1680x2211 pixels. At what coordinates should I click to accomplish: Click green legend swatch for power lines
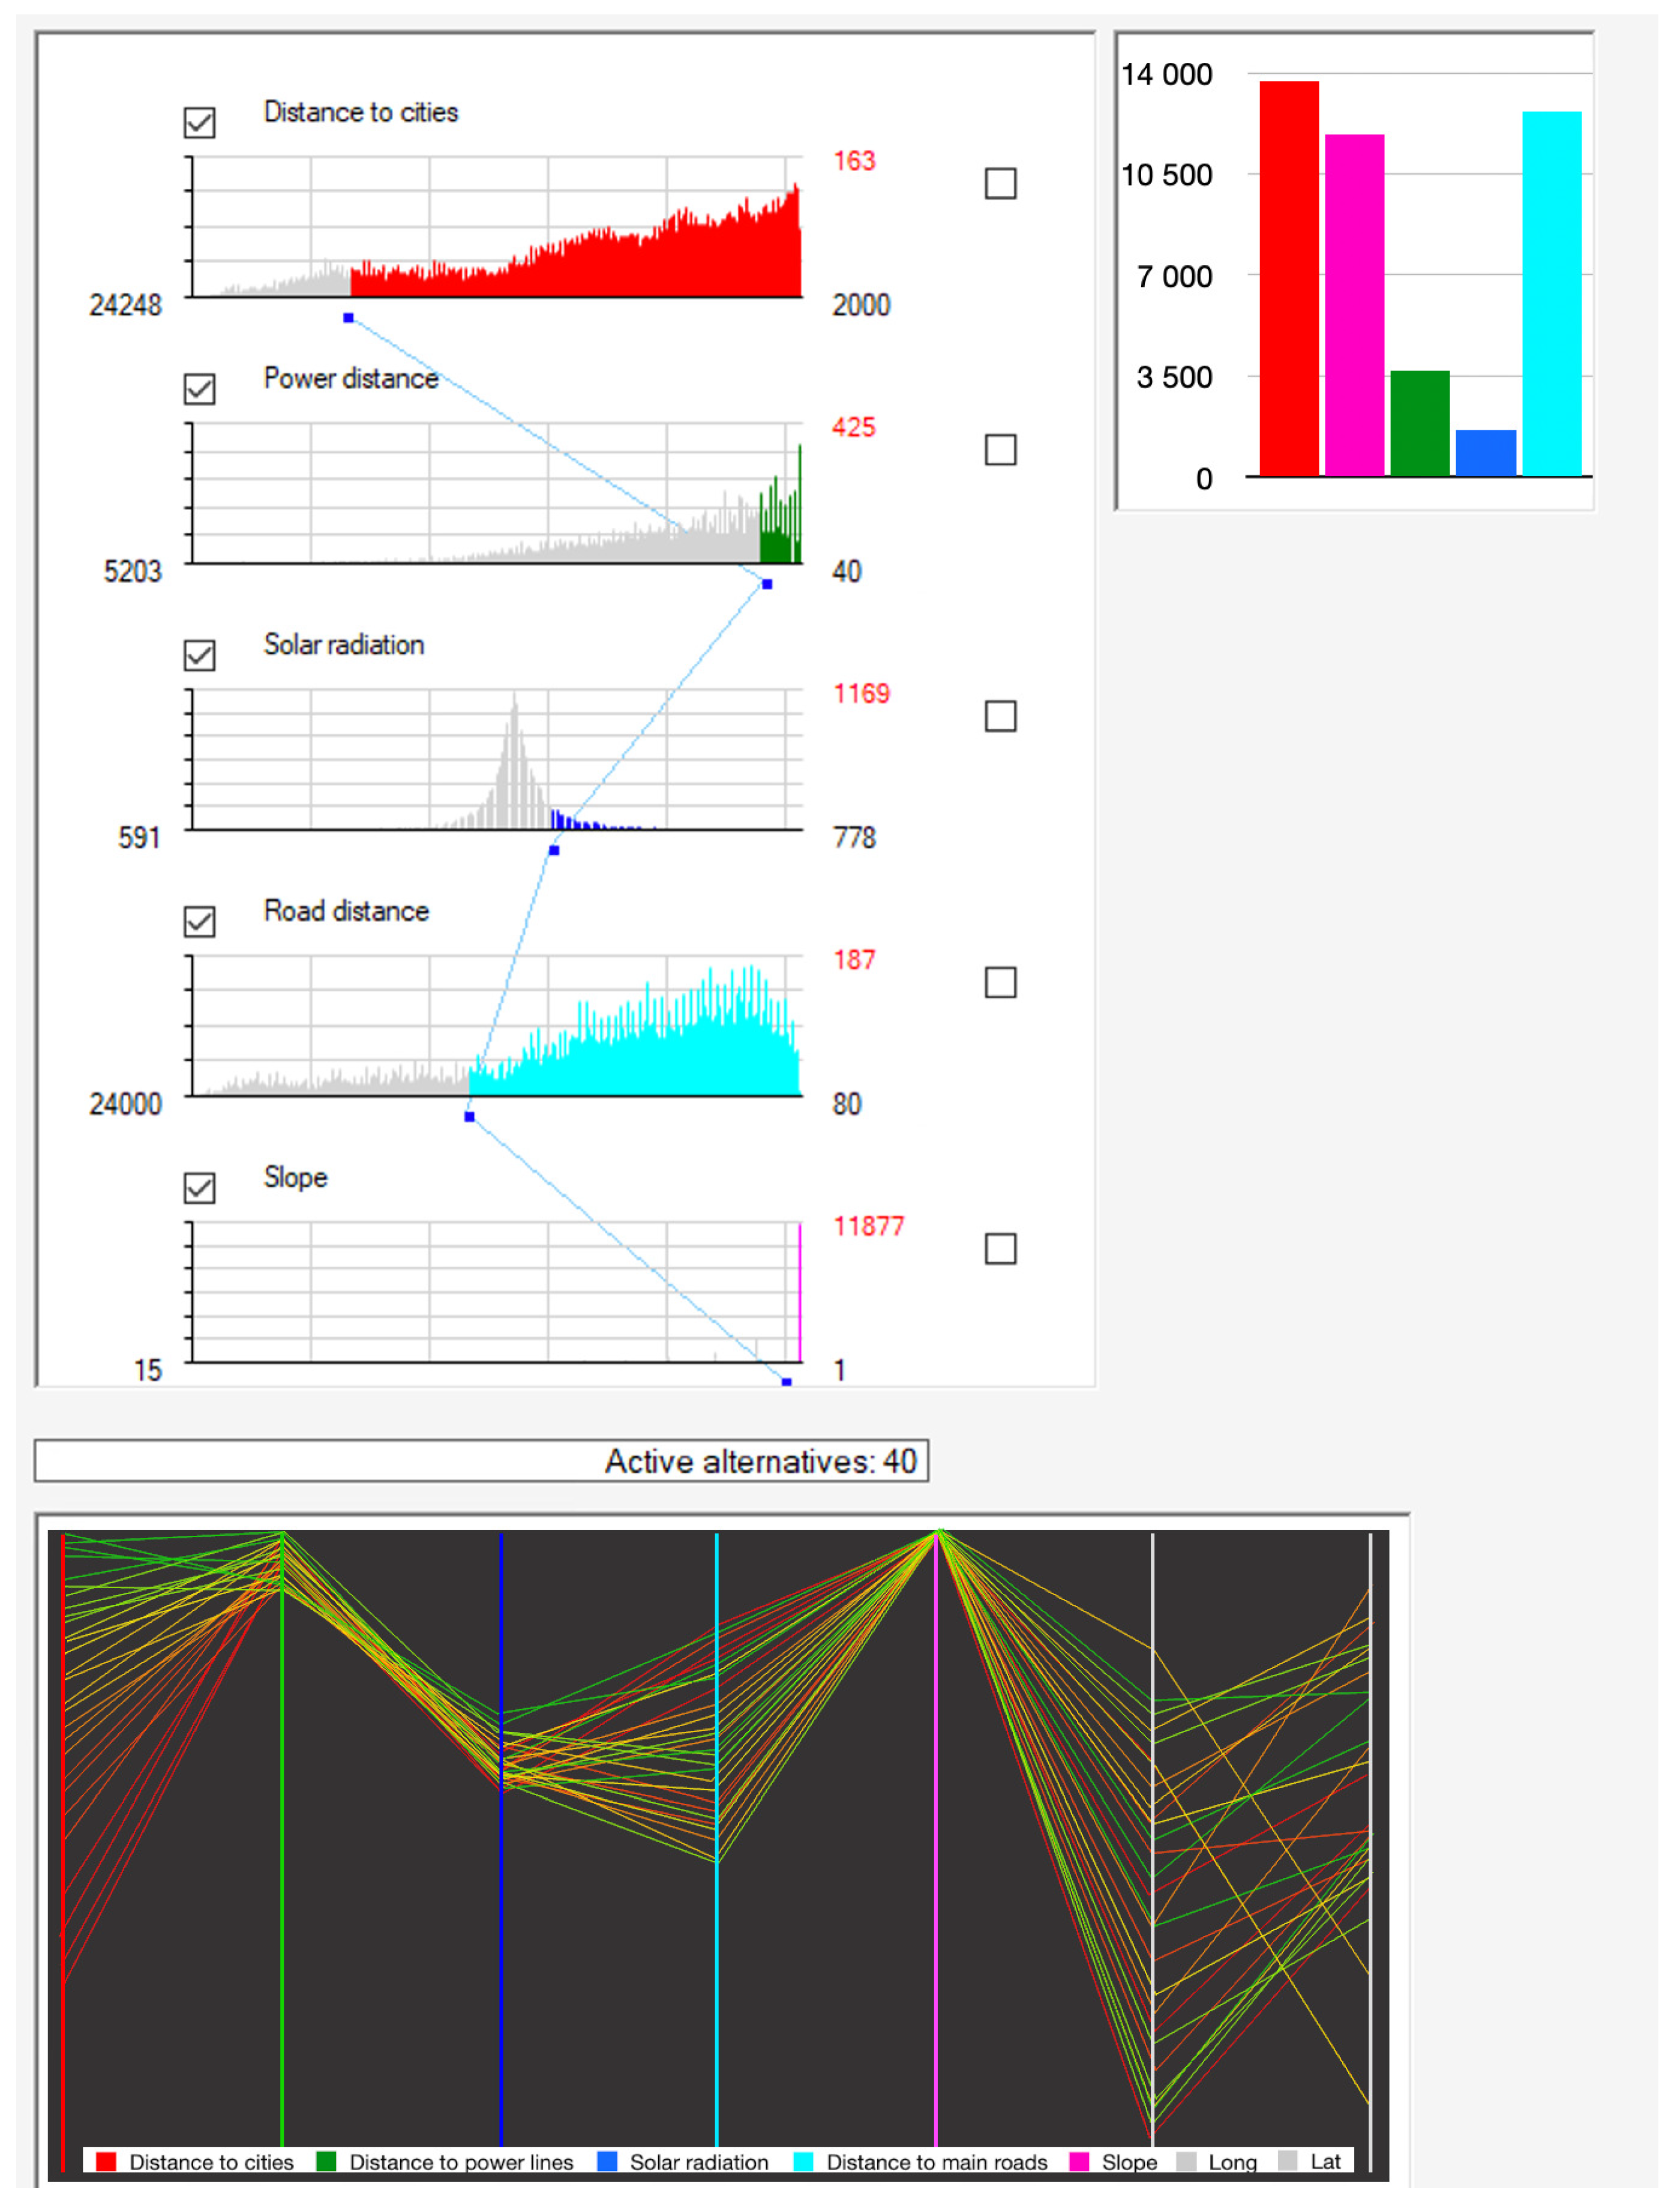(326, 2162)
